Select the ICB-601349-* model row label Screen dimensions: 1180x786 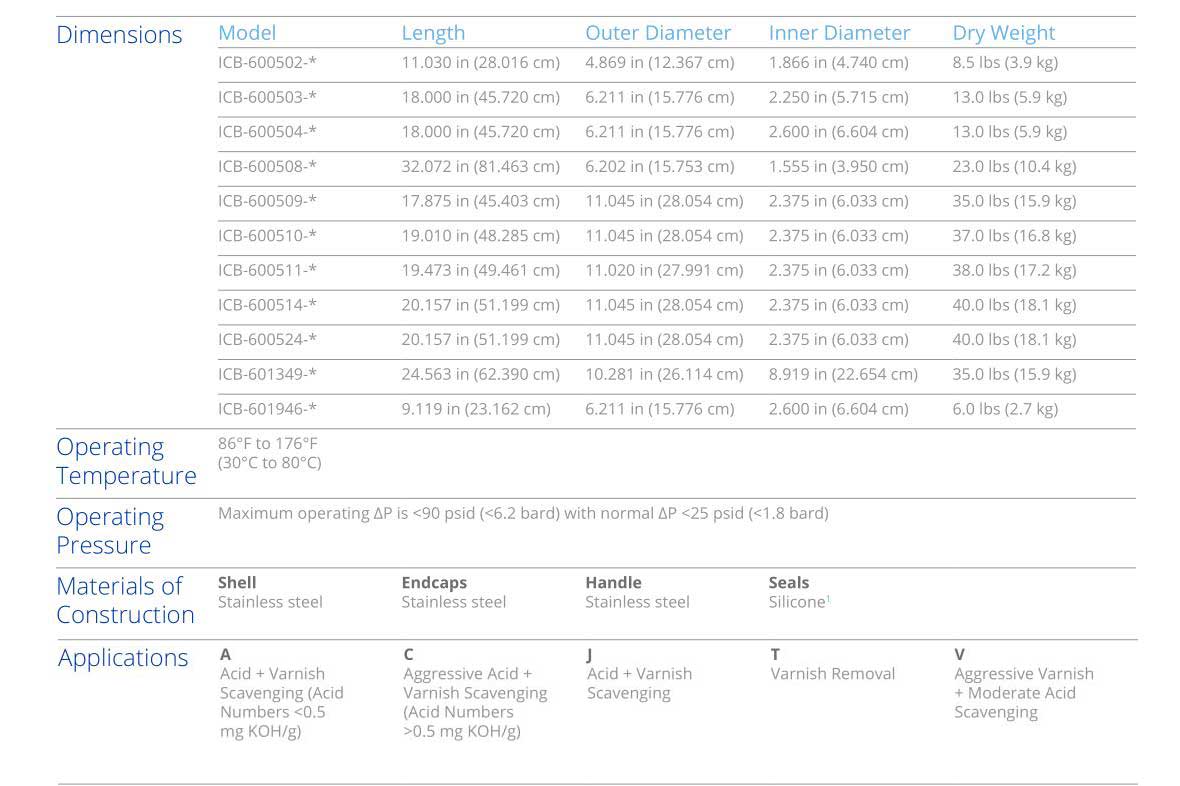pos(267,375)
